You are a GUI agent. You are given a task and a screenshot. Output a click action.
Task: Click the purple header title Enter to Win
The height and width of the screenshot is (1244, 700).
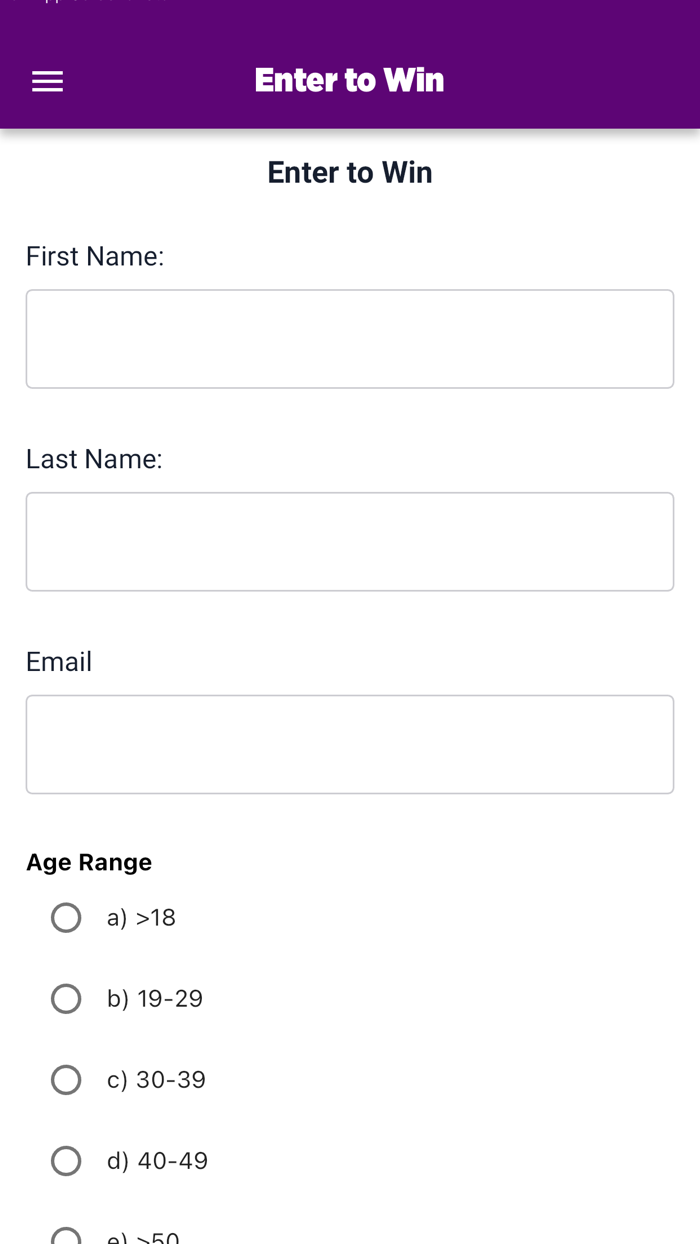point(349,80)
